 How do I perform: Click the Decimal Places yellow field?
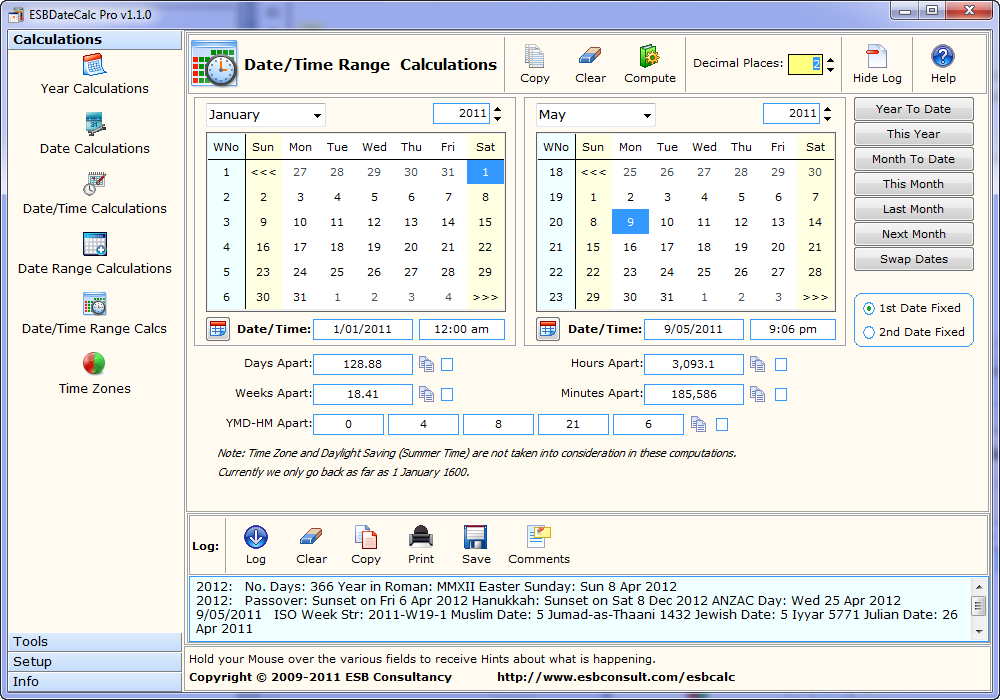(x=805, y=64)
